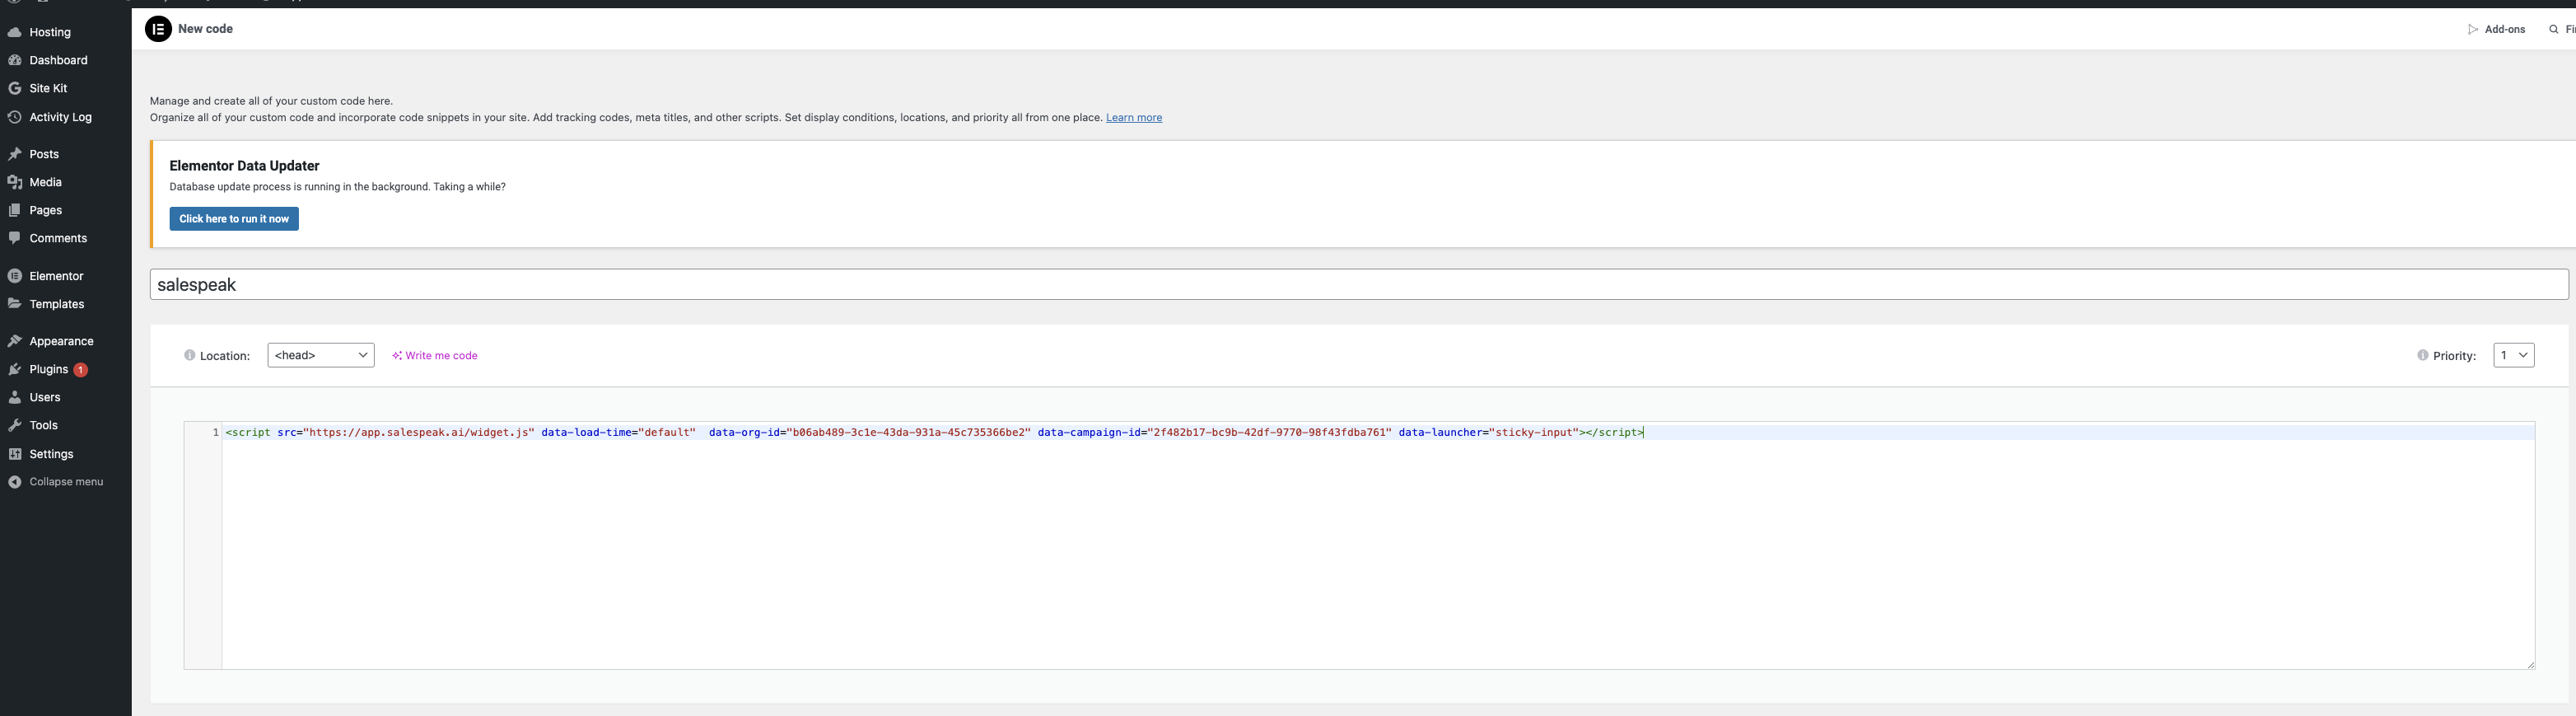Open Site Kit menu item
The height and width of the screenshot is (716, 2576).
click(66, 88)
